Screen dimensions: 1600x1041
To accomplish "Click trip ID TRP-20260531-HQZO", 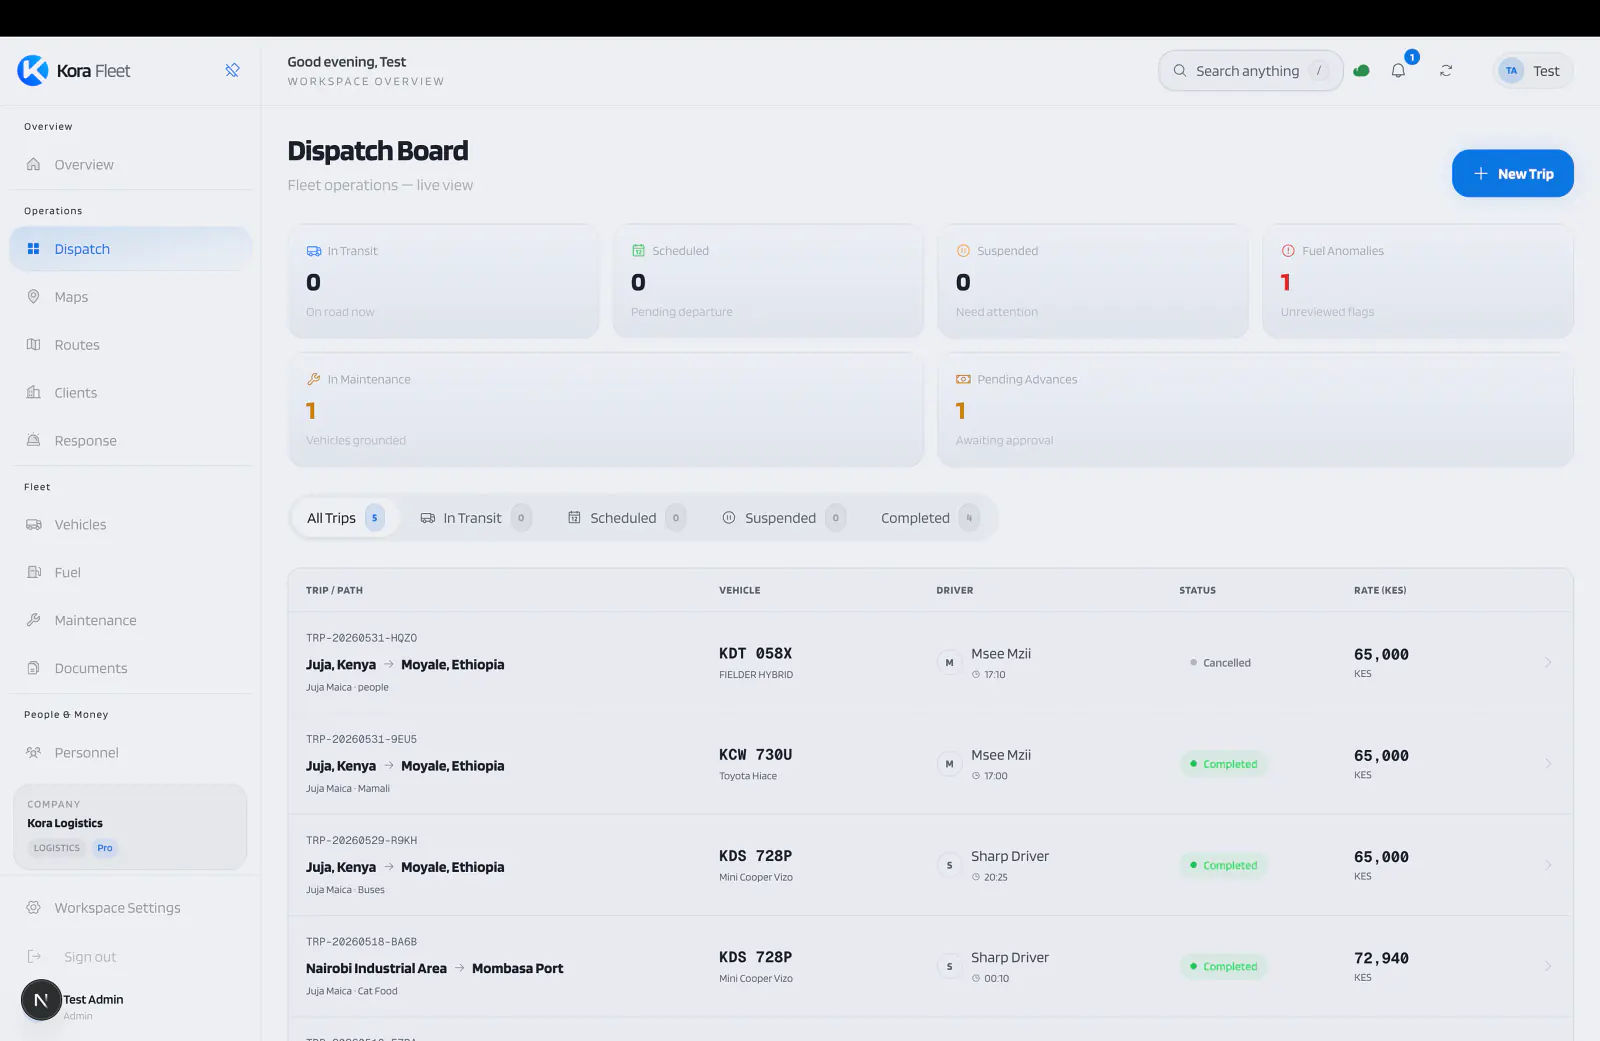I will point(361,638).
